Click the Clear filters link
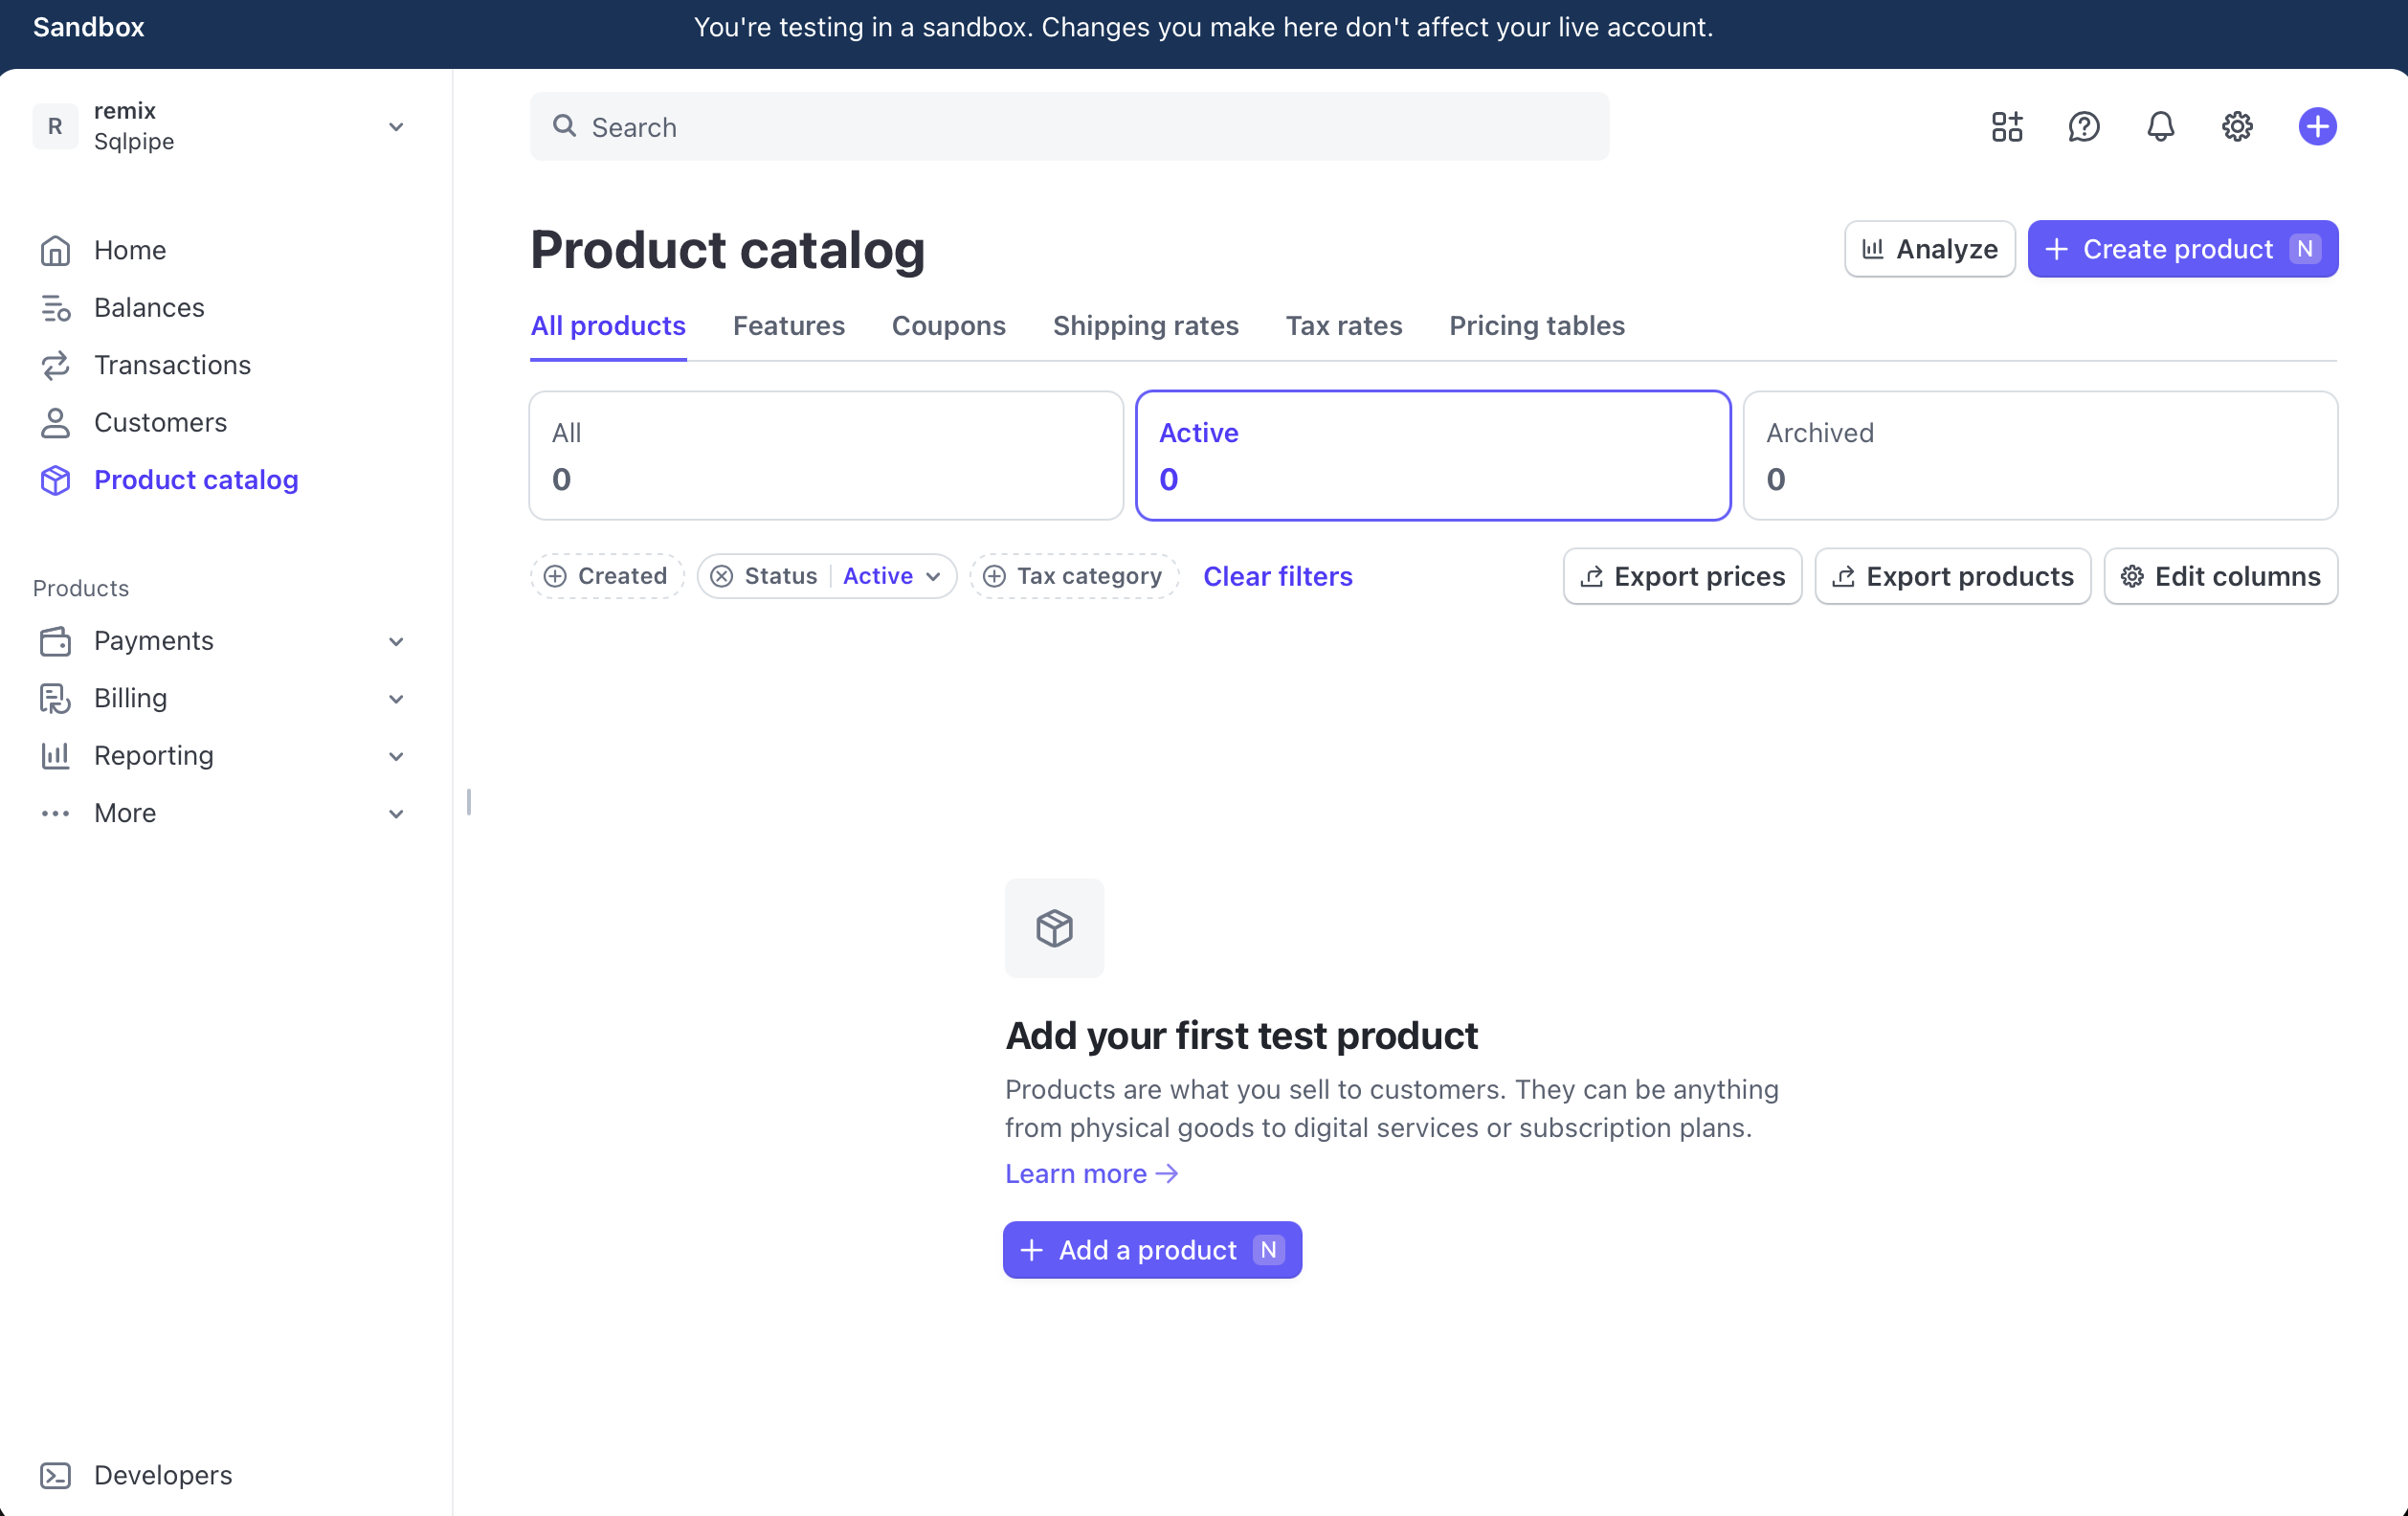This screenshot has height=1516, width=2408. (1277, 576)
